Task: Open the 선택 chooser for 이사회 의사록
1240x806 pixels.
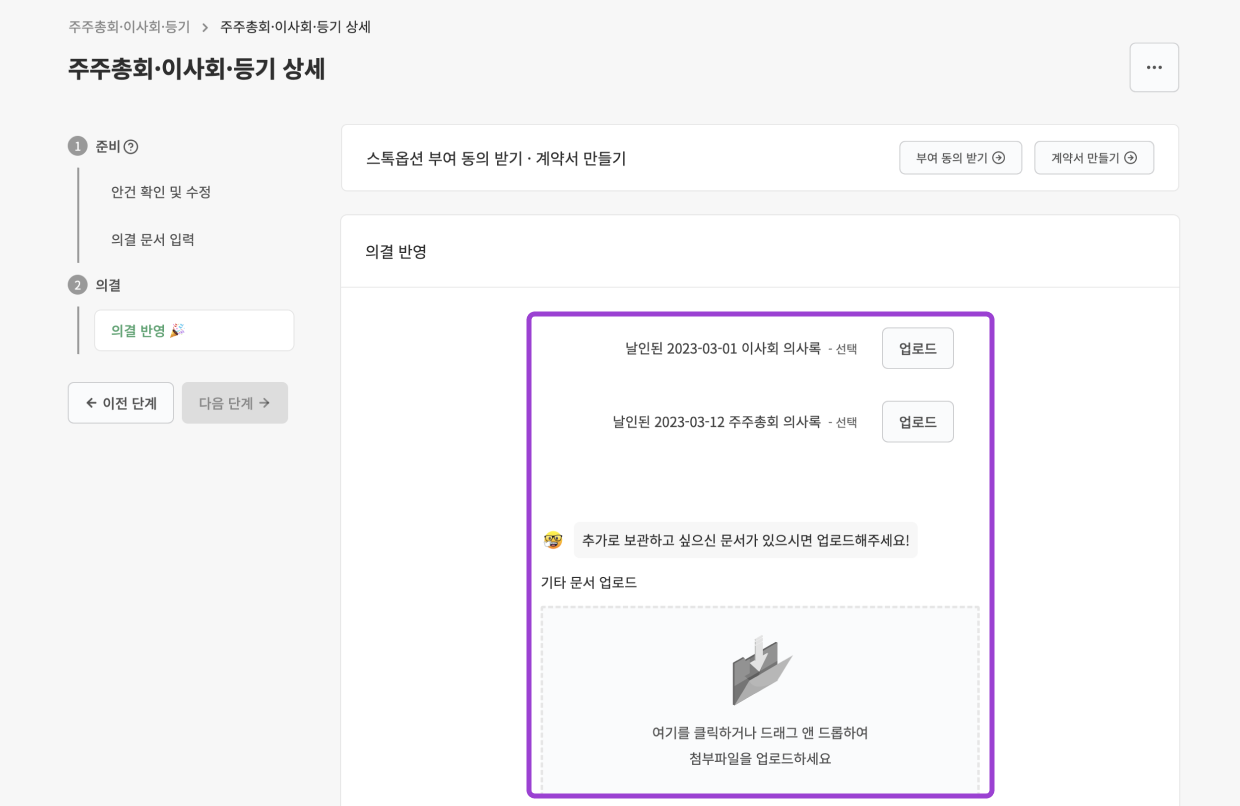Action: point(844,348)
